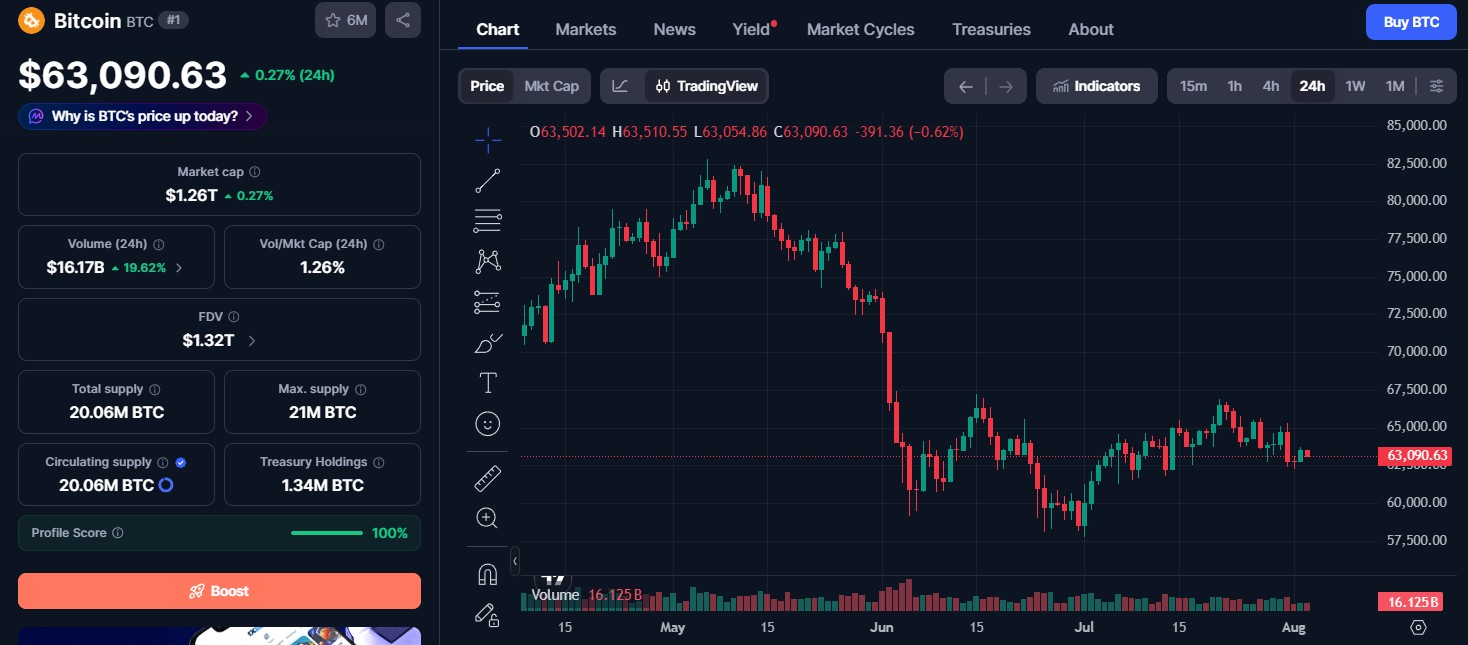1468x645 pixels.
Task: Expand the FDV details chevron
Action: click(251, 341)
